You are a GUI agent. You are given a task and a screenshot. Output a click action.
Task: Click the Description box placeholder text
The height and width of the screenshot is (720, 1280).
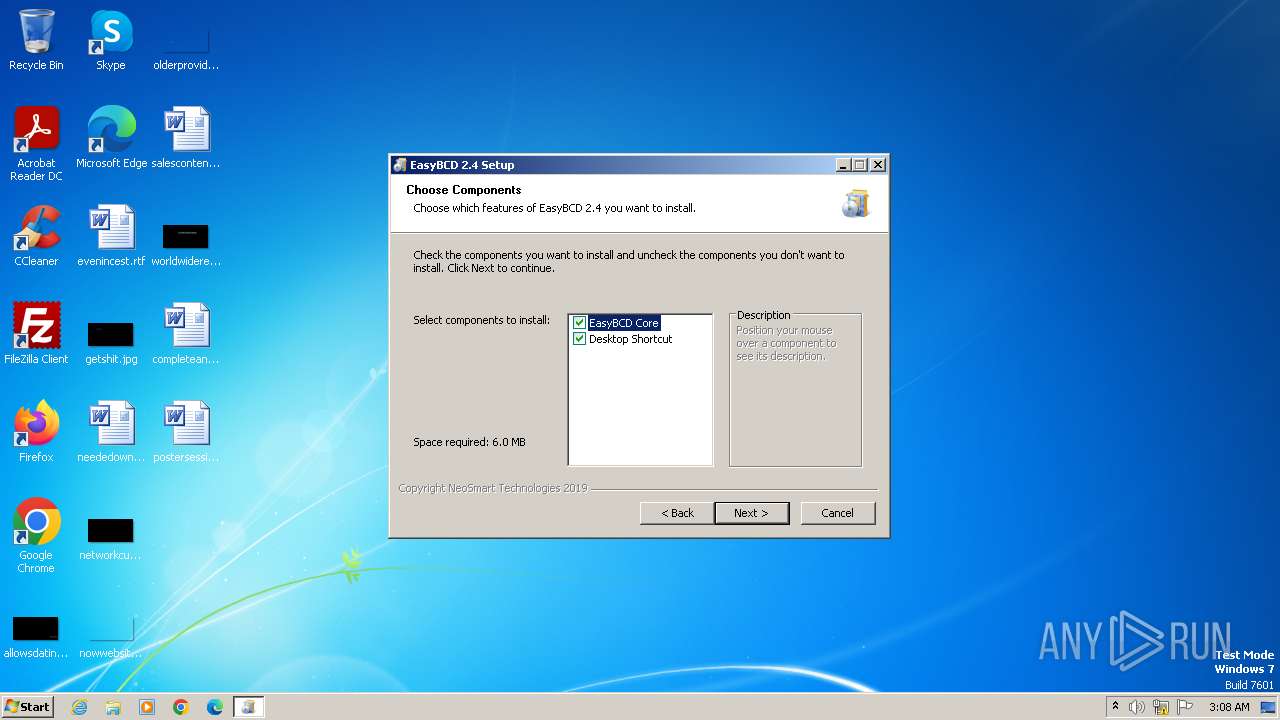[x=786, y=343]
